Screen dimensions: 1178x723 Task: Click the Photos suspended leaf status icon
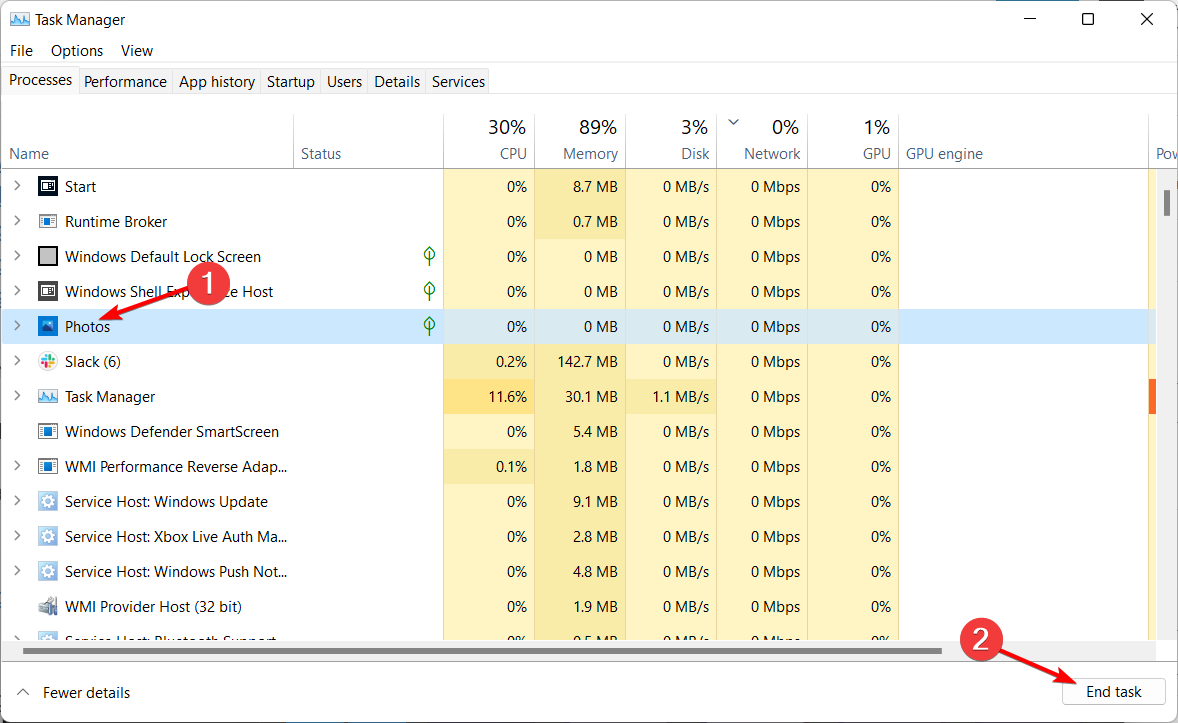pyautogui.click(x=429, y=326)
